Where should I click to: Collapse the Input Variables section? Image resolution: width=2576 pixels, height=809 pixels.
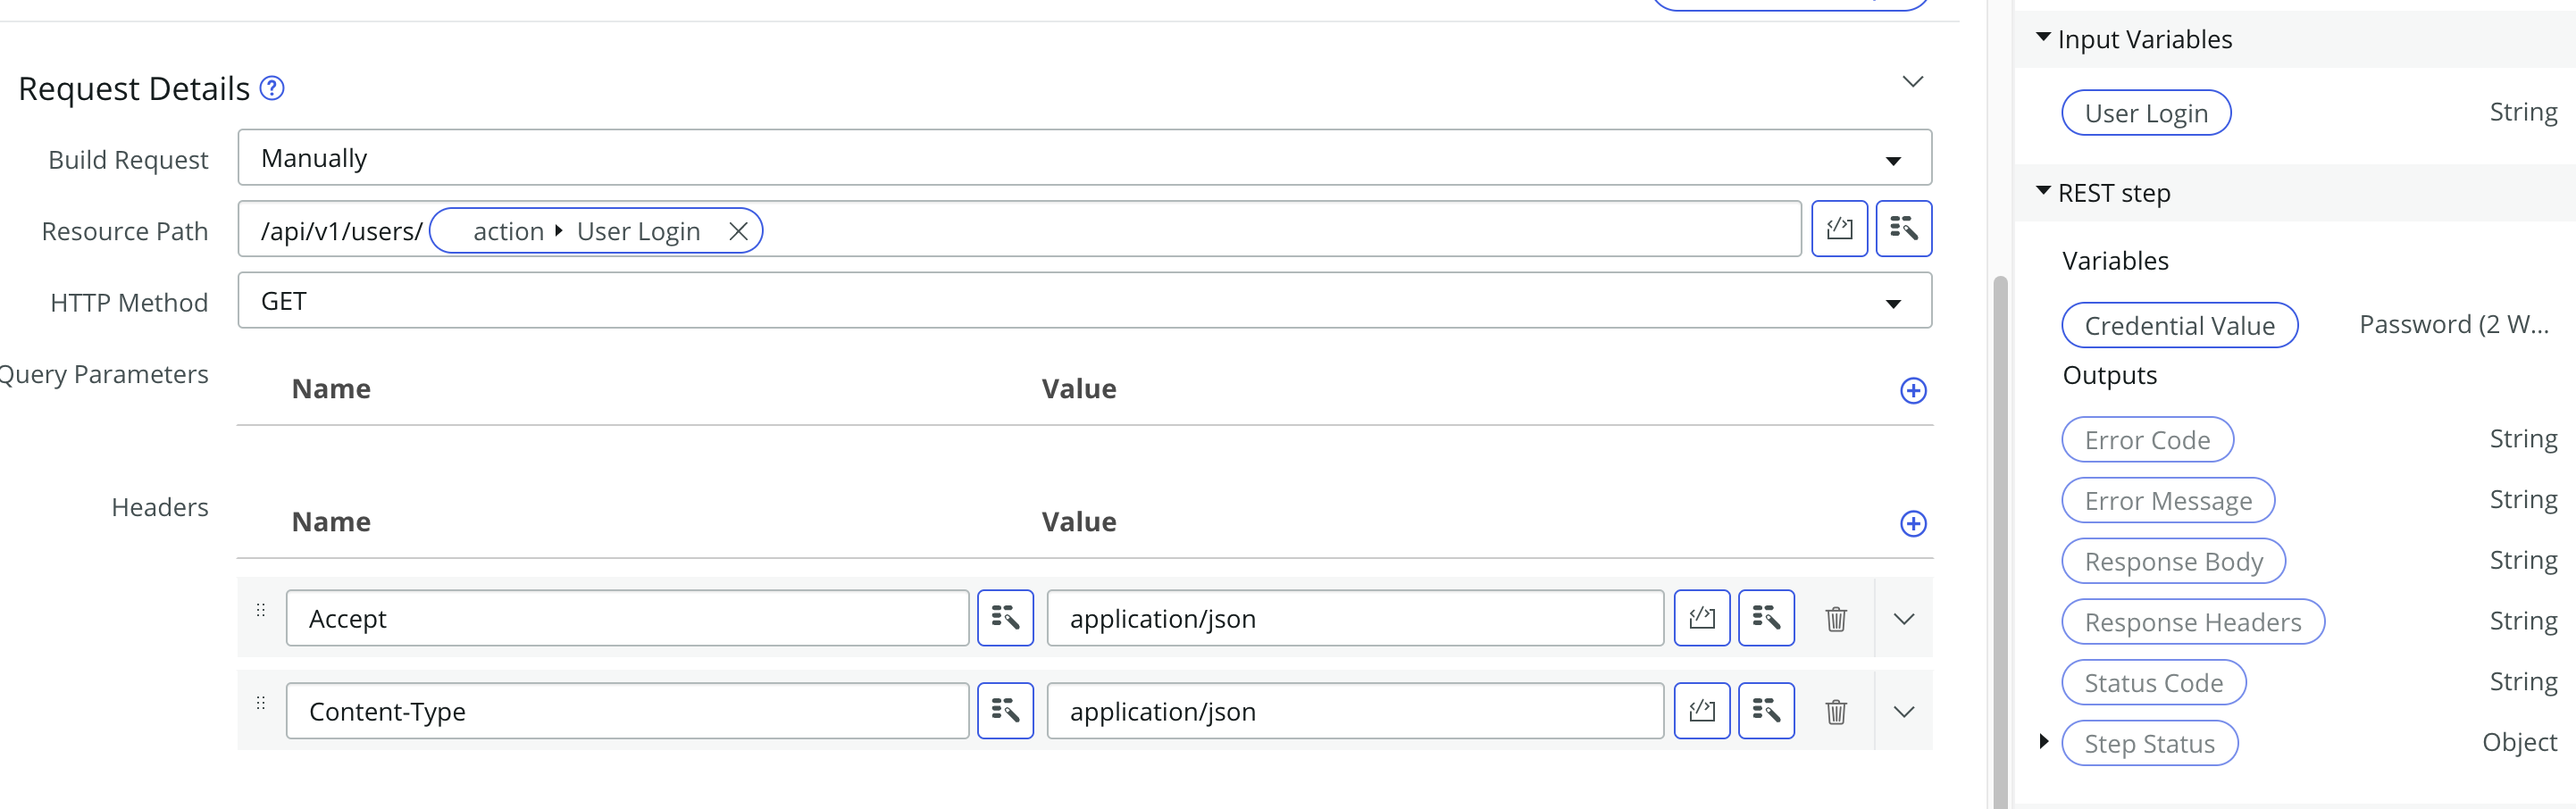tap(2043, 37)
